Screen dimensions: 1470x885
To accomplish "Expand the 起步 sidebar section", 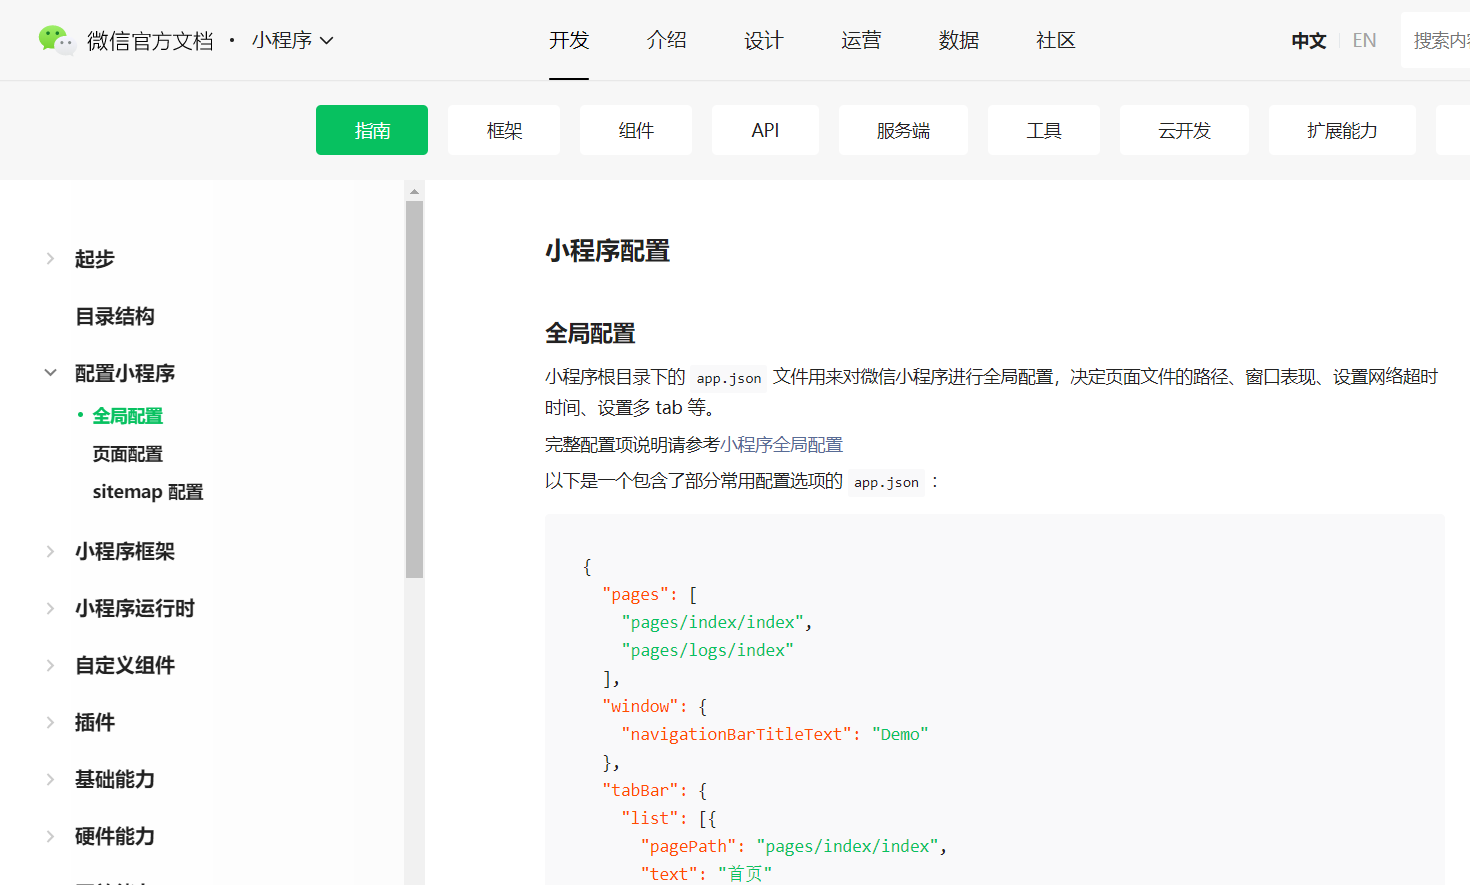I will 50,259.
